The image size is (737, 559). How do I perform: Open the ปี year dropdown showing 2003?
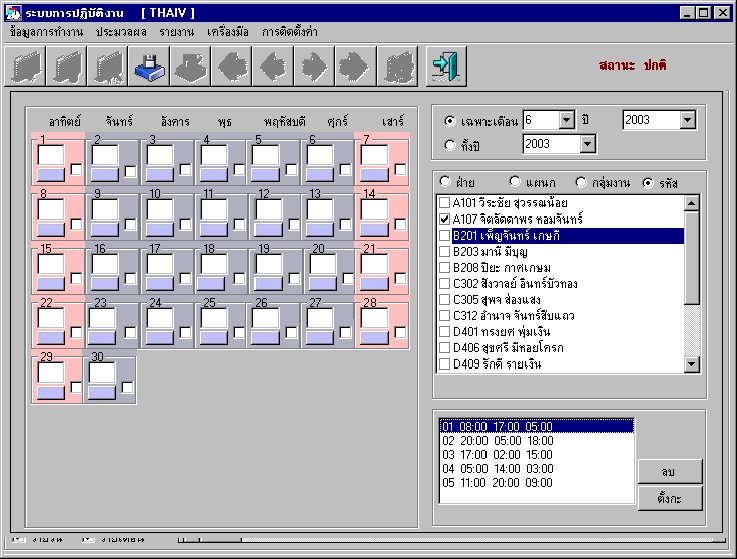tap(688, 120)
